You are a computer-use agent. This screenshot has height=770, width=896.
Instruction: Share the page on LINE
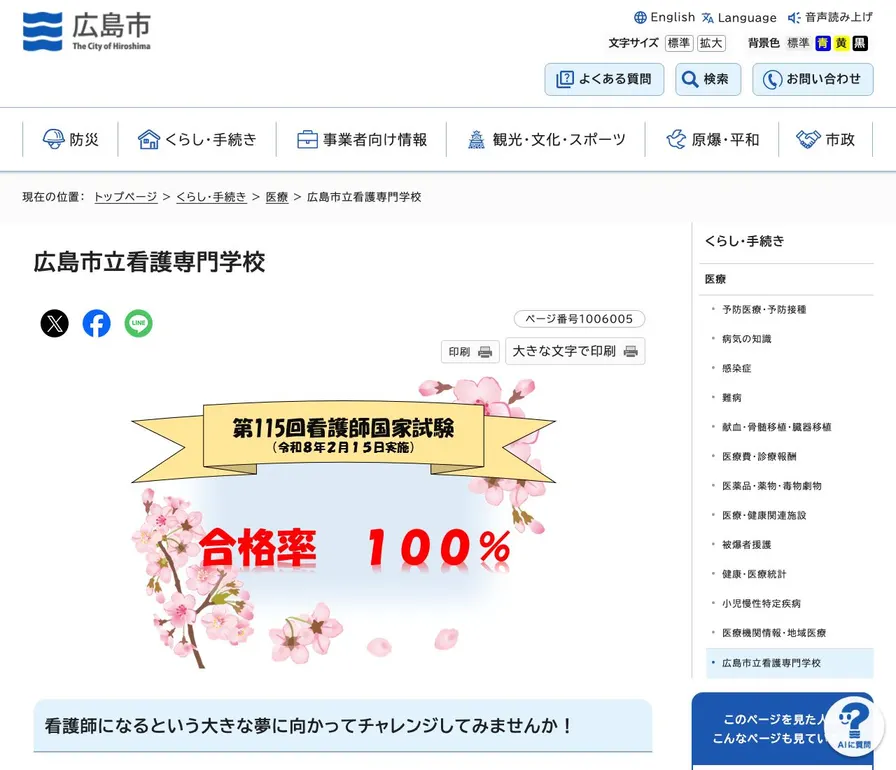click(x=139, y=323)
